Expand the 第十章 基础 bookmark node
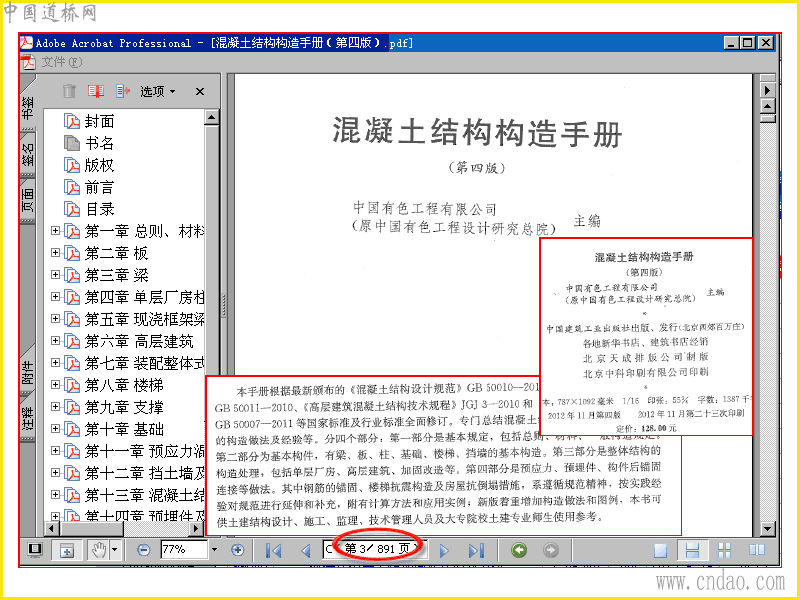This screenshot has height=600, width=800. [x=55, y=429]
